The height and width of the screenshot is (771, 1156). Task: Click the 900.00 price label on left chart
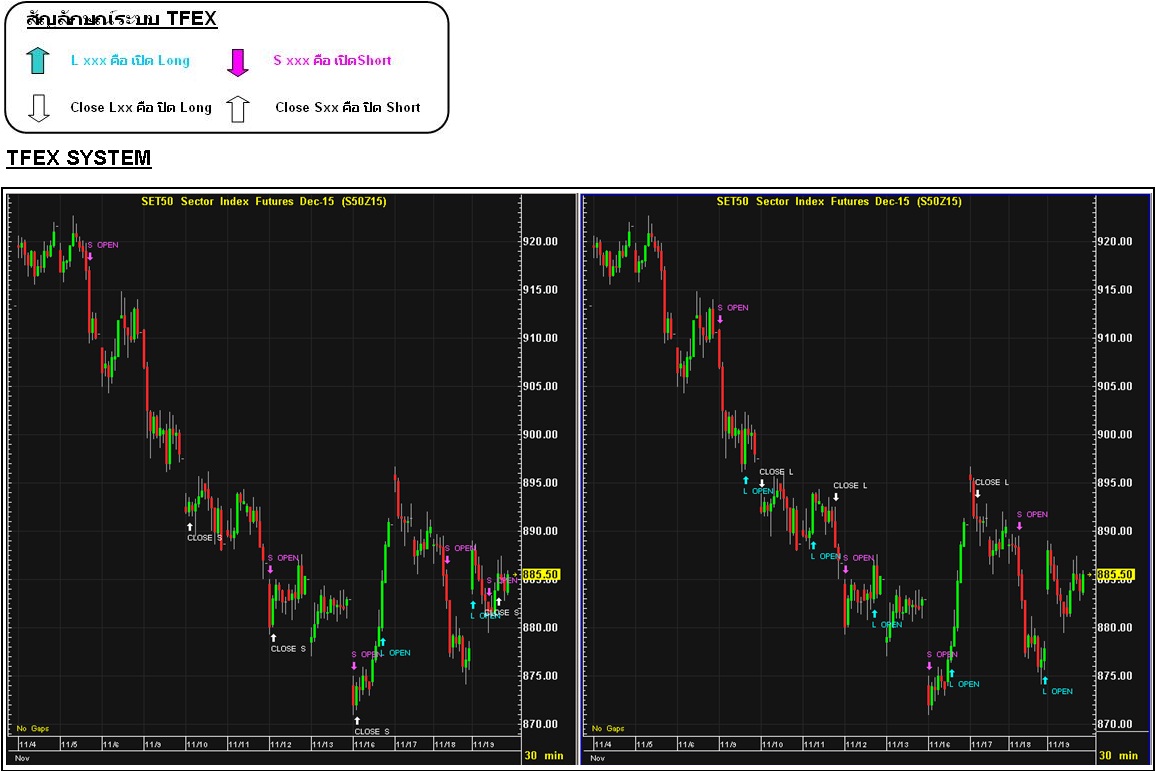[540, 434]
